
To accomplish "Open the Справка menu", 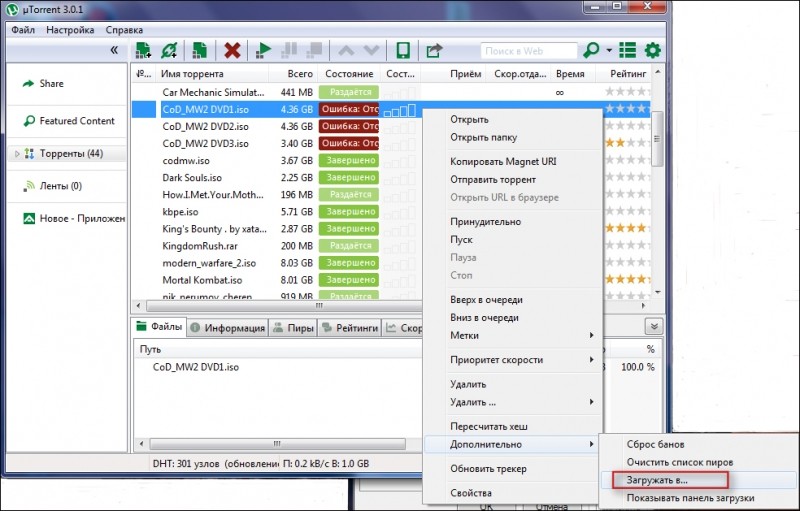I will 124,30.
